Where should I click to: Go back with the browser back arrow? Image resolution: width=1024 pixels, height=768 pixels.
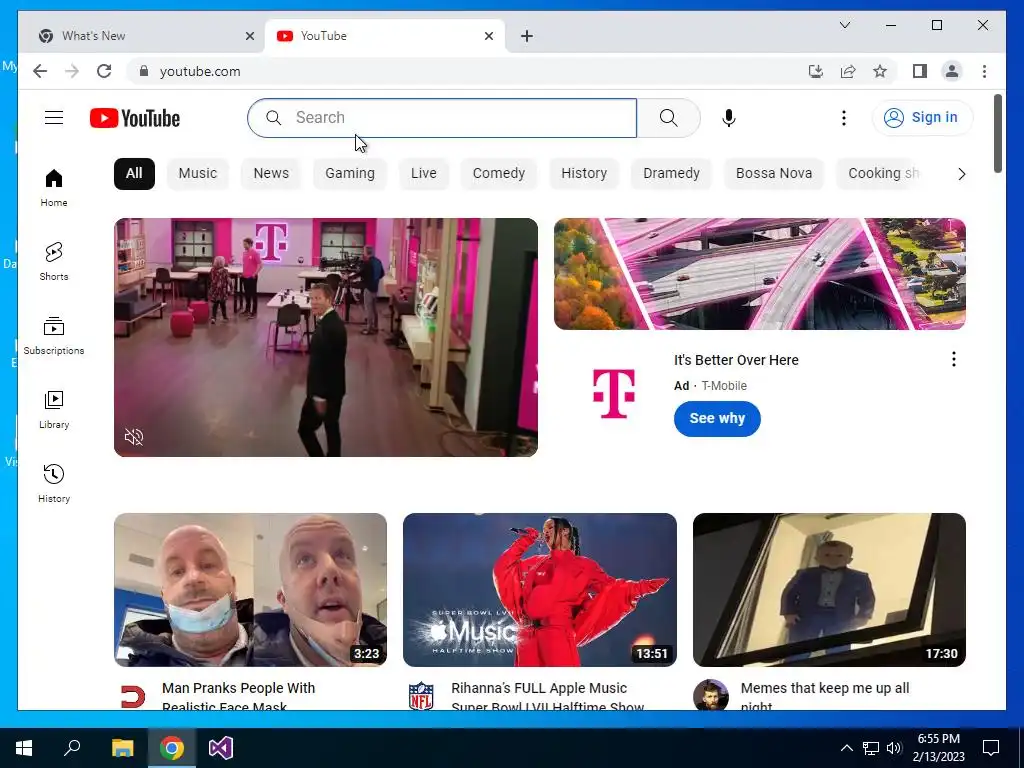40,71
